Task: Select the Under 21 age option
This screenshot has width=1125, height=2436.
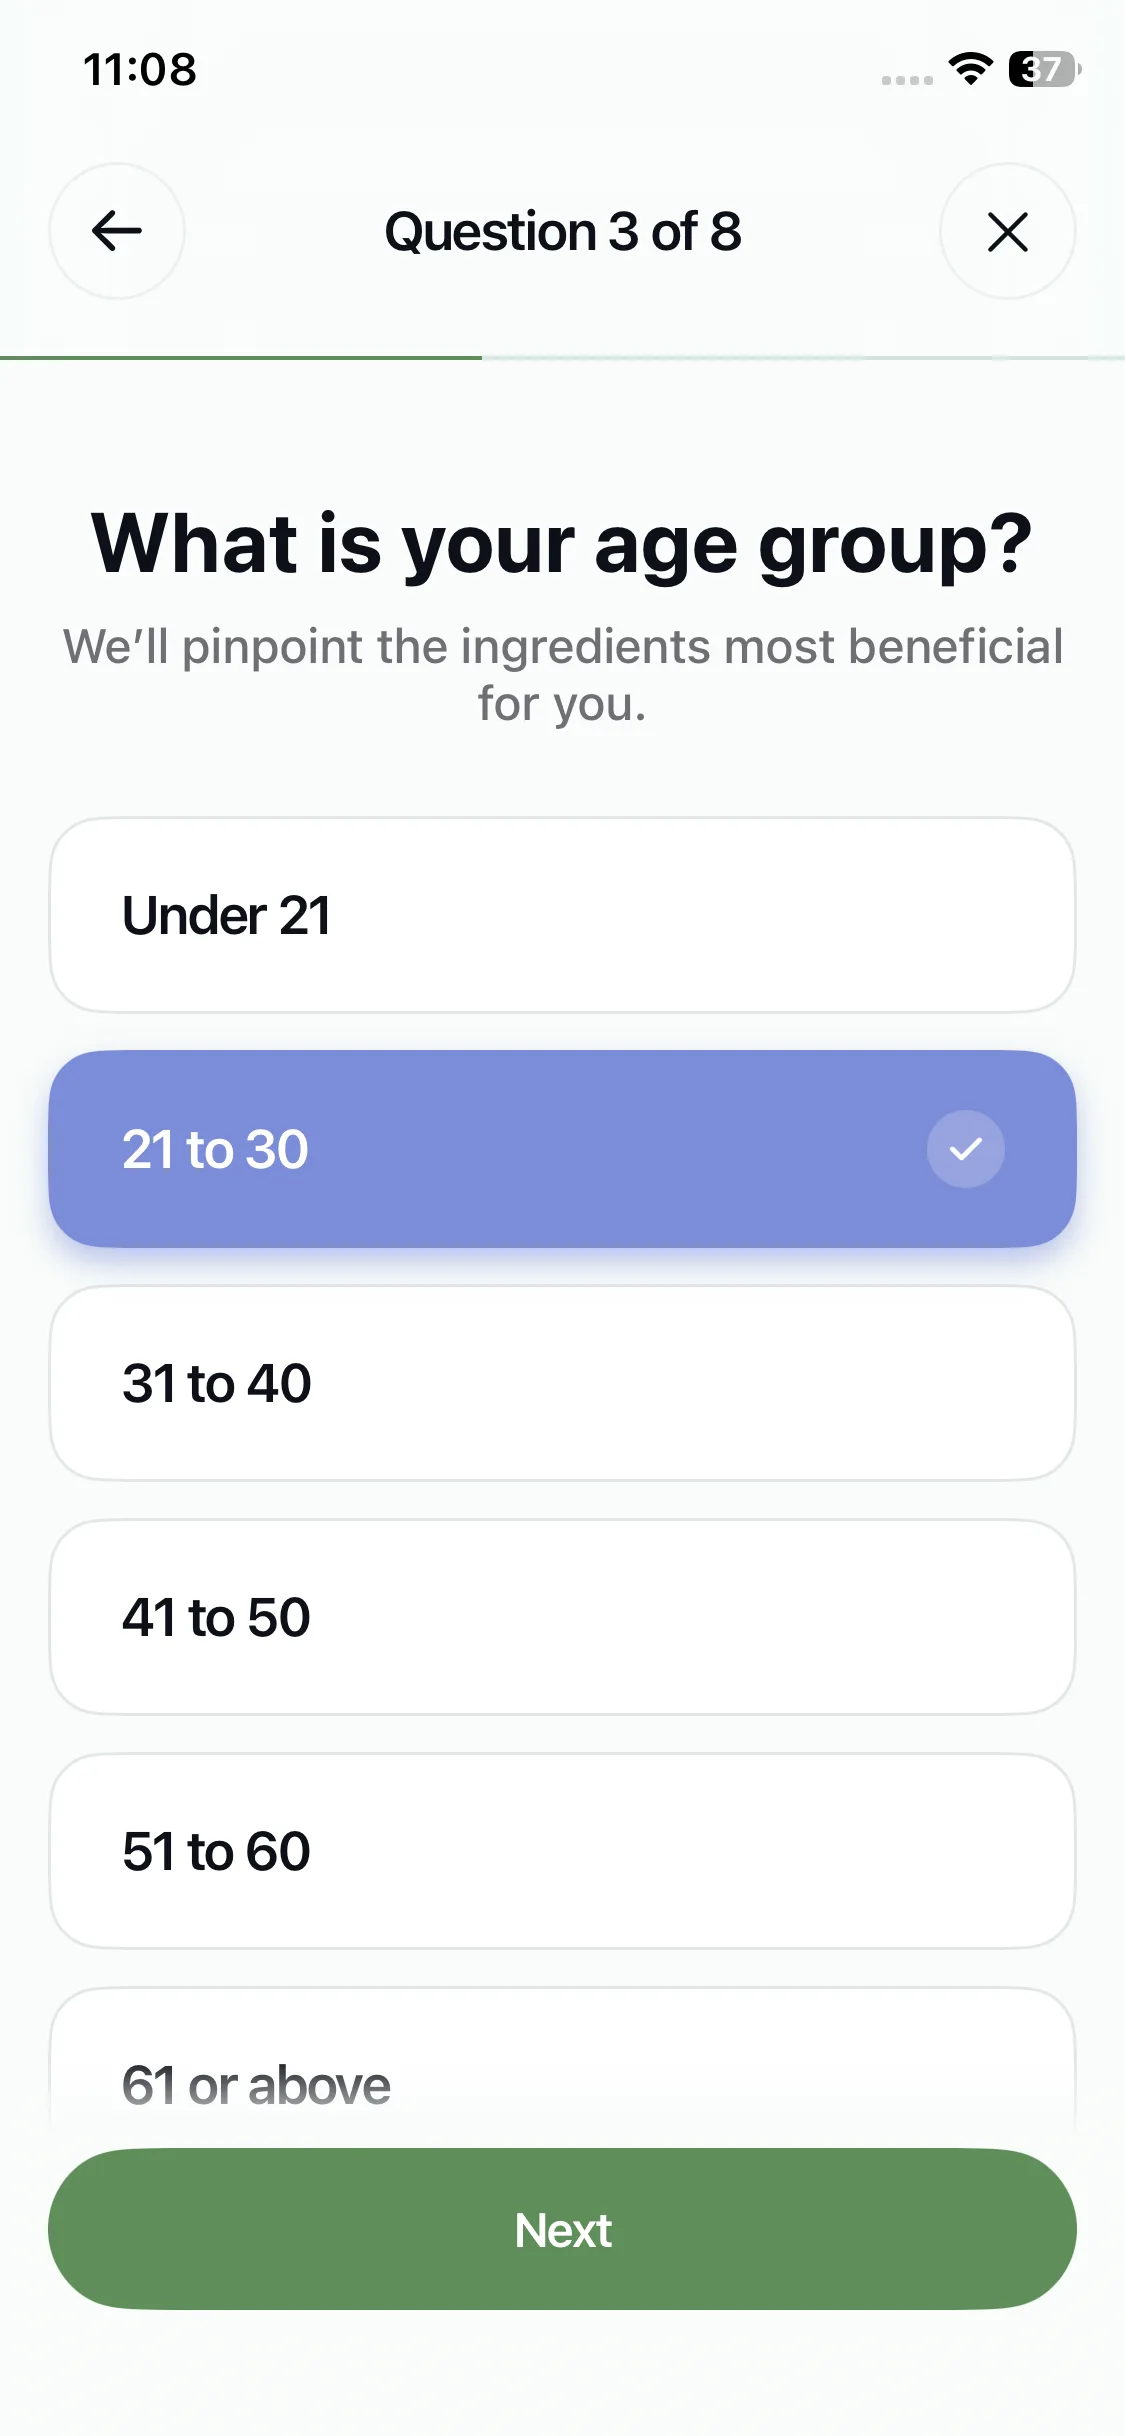Action: coord(562,915)
